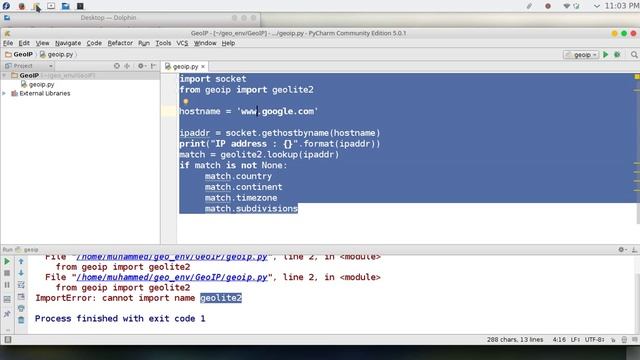Toggle tool window buttons in status bar corner
Screen dimensions: 640x360
coord(8,340)
